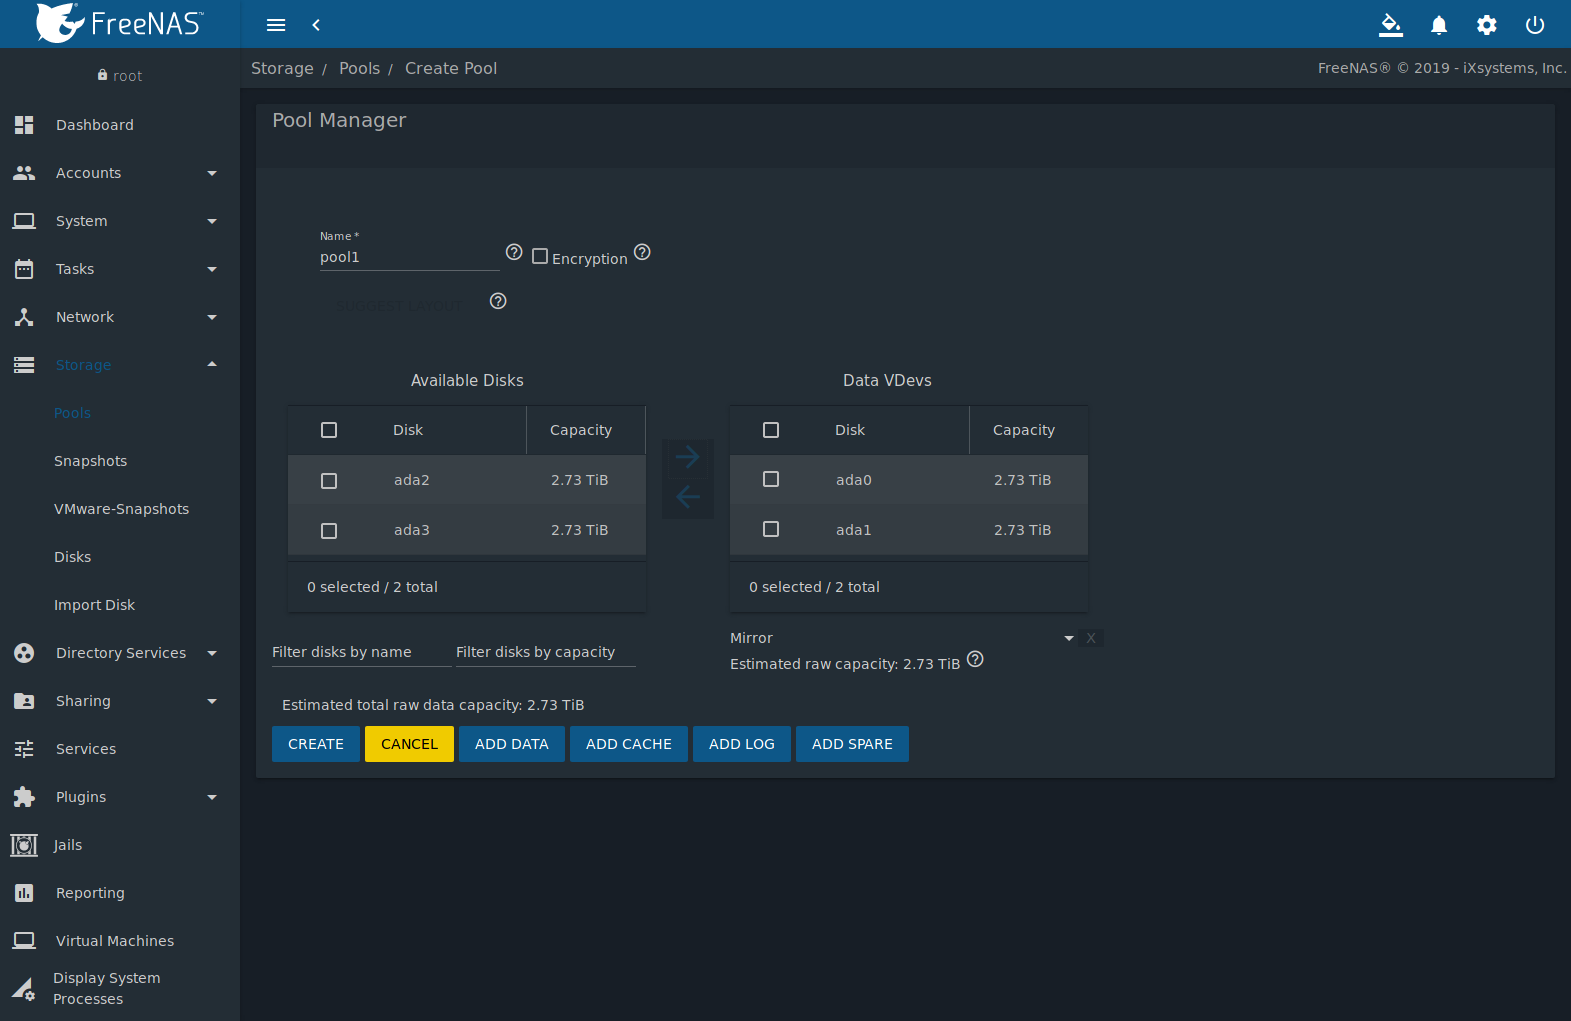Click the Jails icon
Viewport: 1571px width, 1021px height.
click(24, 845)
